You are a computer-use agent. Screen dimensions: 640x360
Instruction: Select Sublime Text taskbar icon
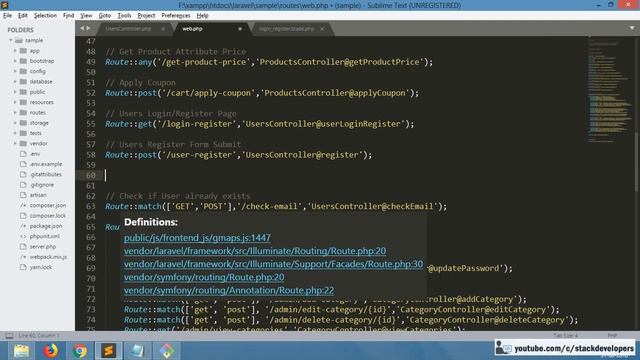pyautogui.click(x=109, y=351)
